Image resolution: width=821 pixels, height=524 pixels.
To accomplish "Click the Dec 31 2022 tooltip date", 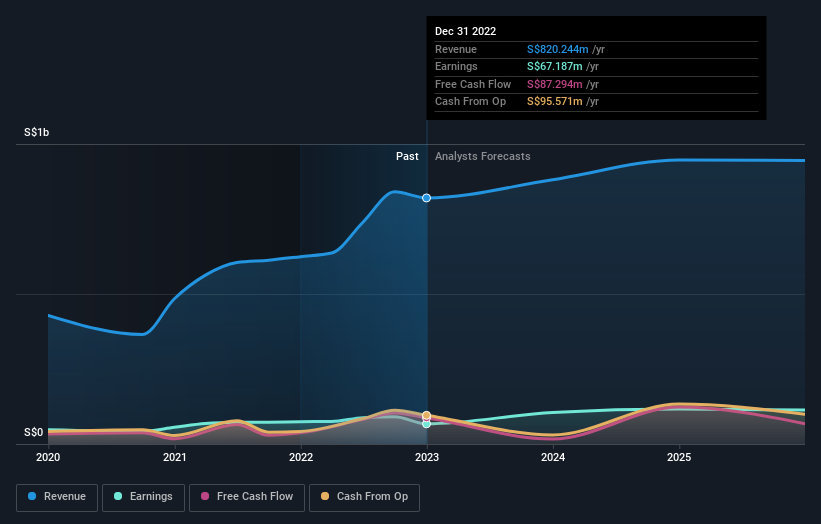I will tap(465, 31).
